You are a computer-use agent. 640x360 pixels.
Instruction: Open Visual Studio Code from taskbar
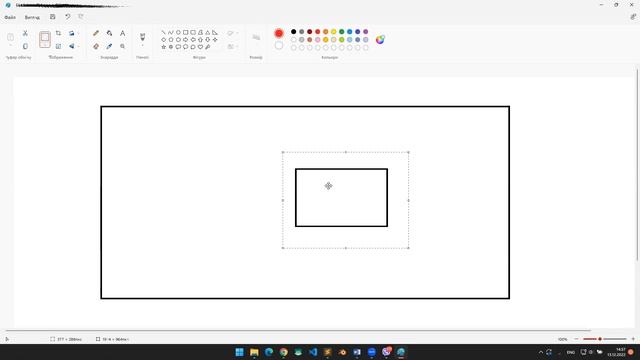tap(313, 352)
